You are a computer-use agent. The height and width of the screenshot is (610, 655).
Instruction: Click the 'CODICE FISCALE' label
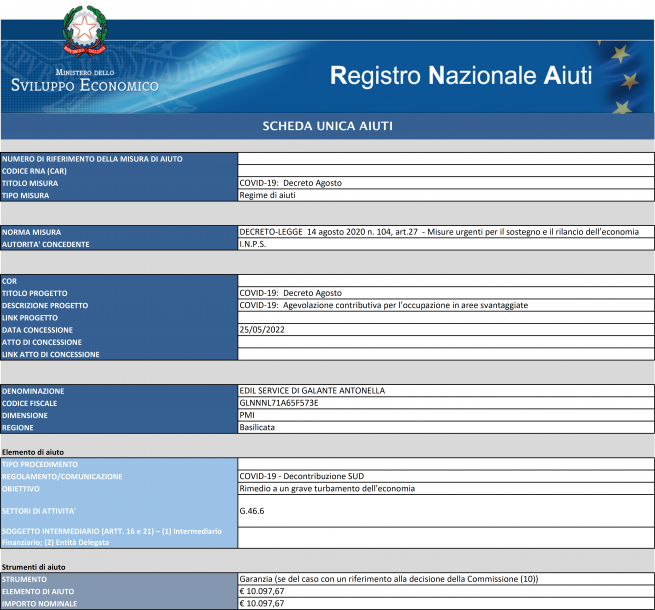point(29,403)
